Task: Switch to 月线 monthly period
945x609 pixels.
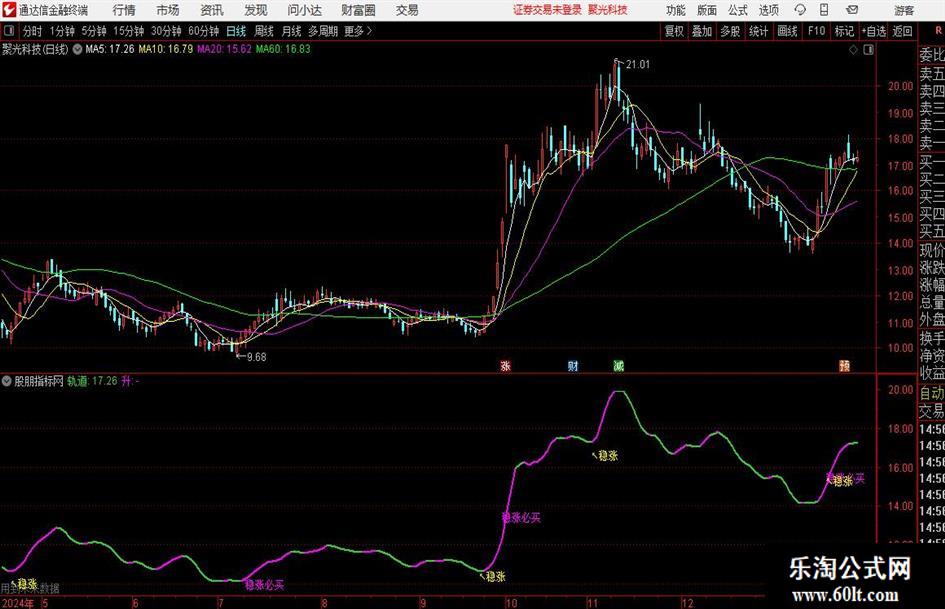Action: point(291,31)
